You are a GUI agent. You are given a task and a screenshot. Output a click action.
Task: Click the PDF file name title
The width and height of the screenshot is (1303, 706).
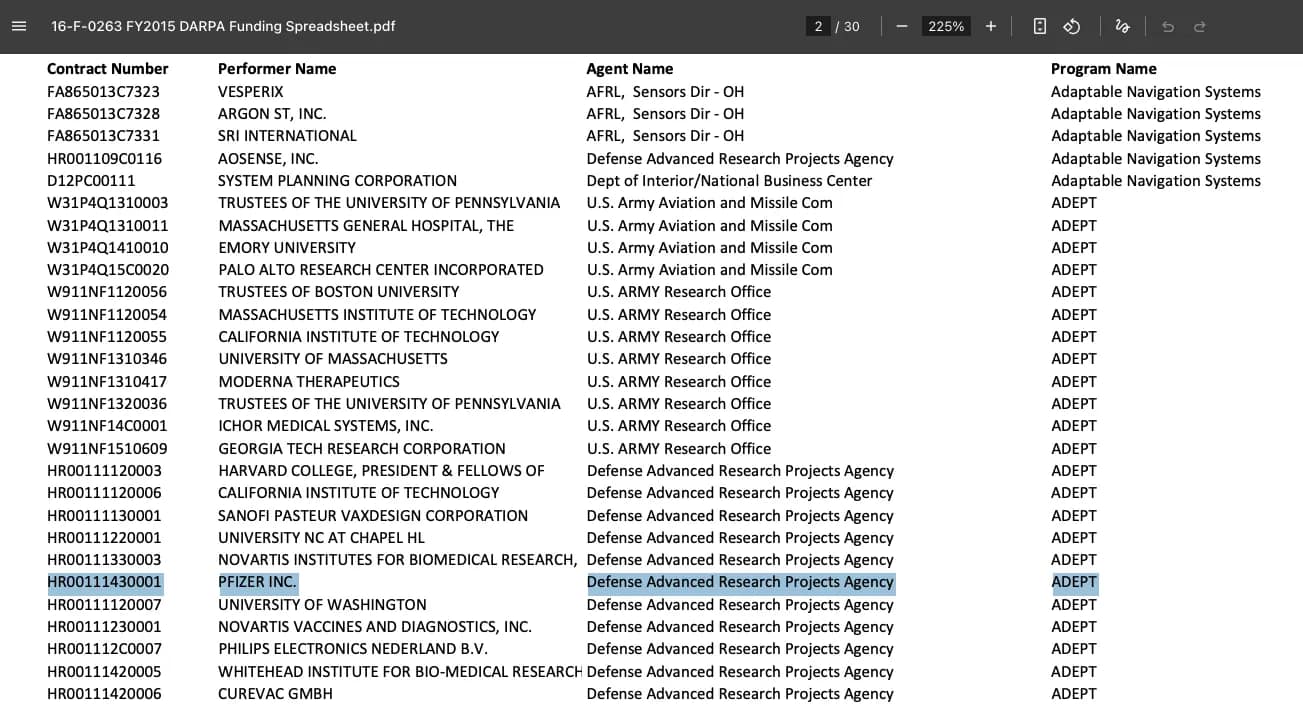coord(223,26)
